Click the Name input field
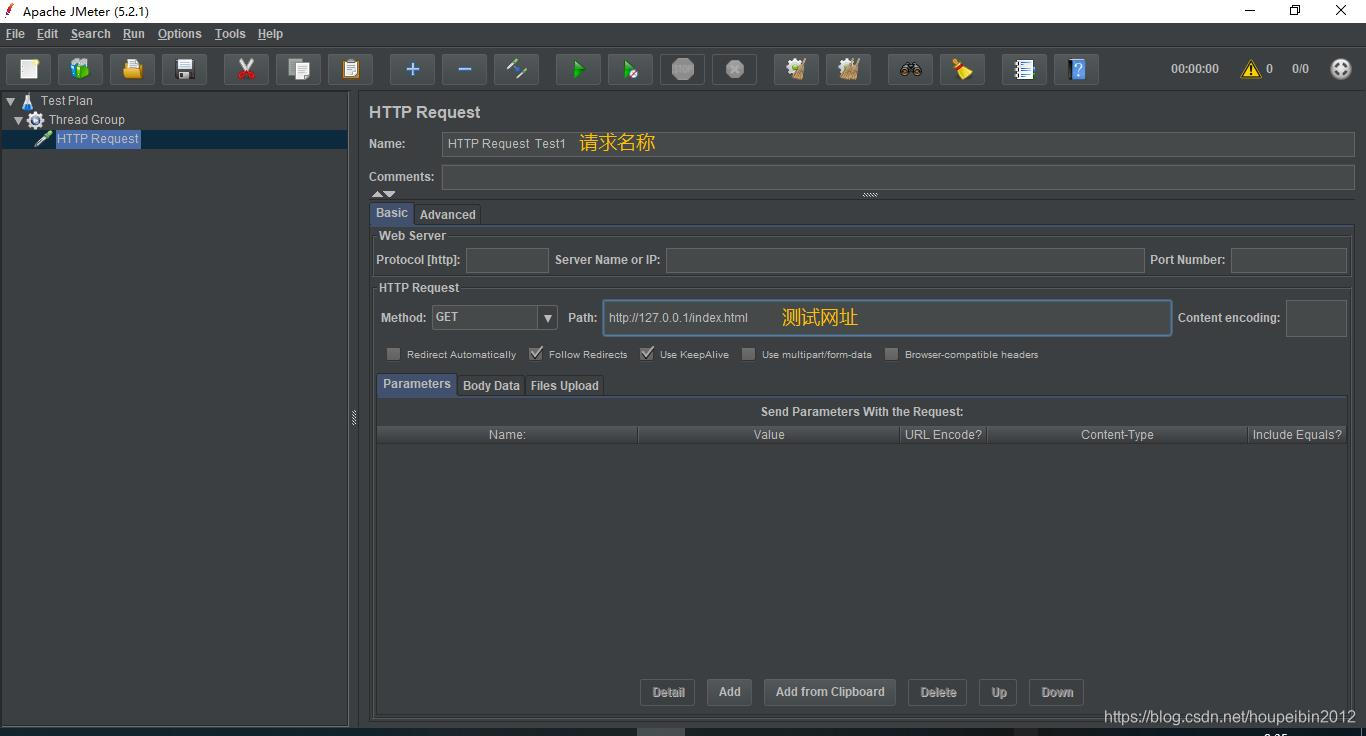The image size is (1366, 736). click(x=898, y=144)
